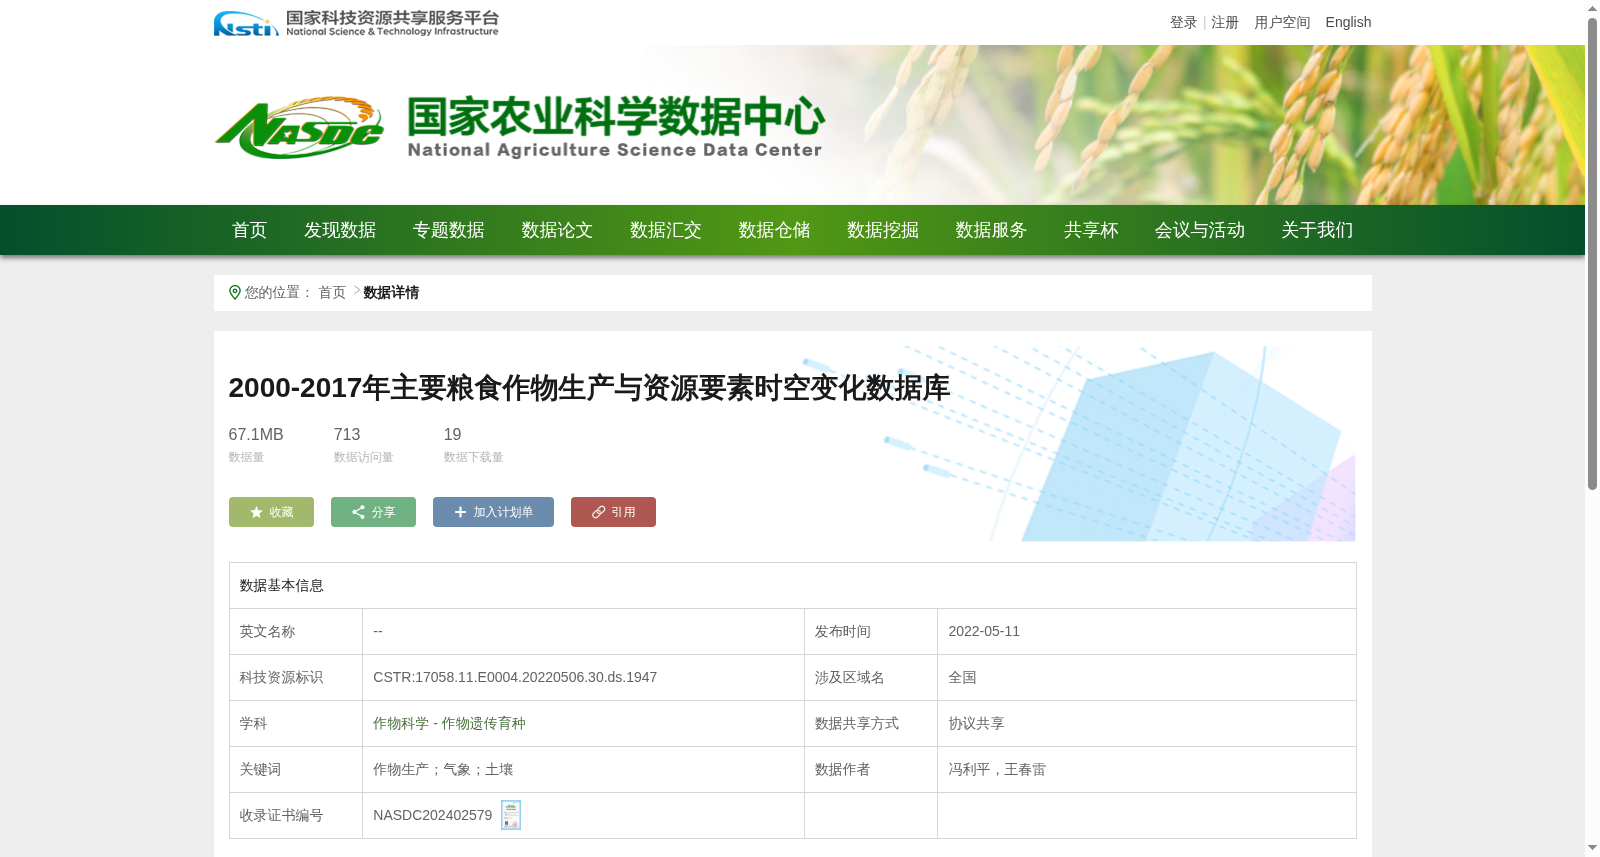Screen dimensions: 1600x857
Task: Click the NASDC202402579 certificate number
Action: (x=432, y=815)
